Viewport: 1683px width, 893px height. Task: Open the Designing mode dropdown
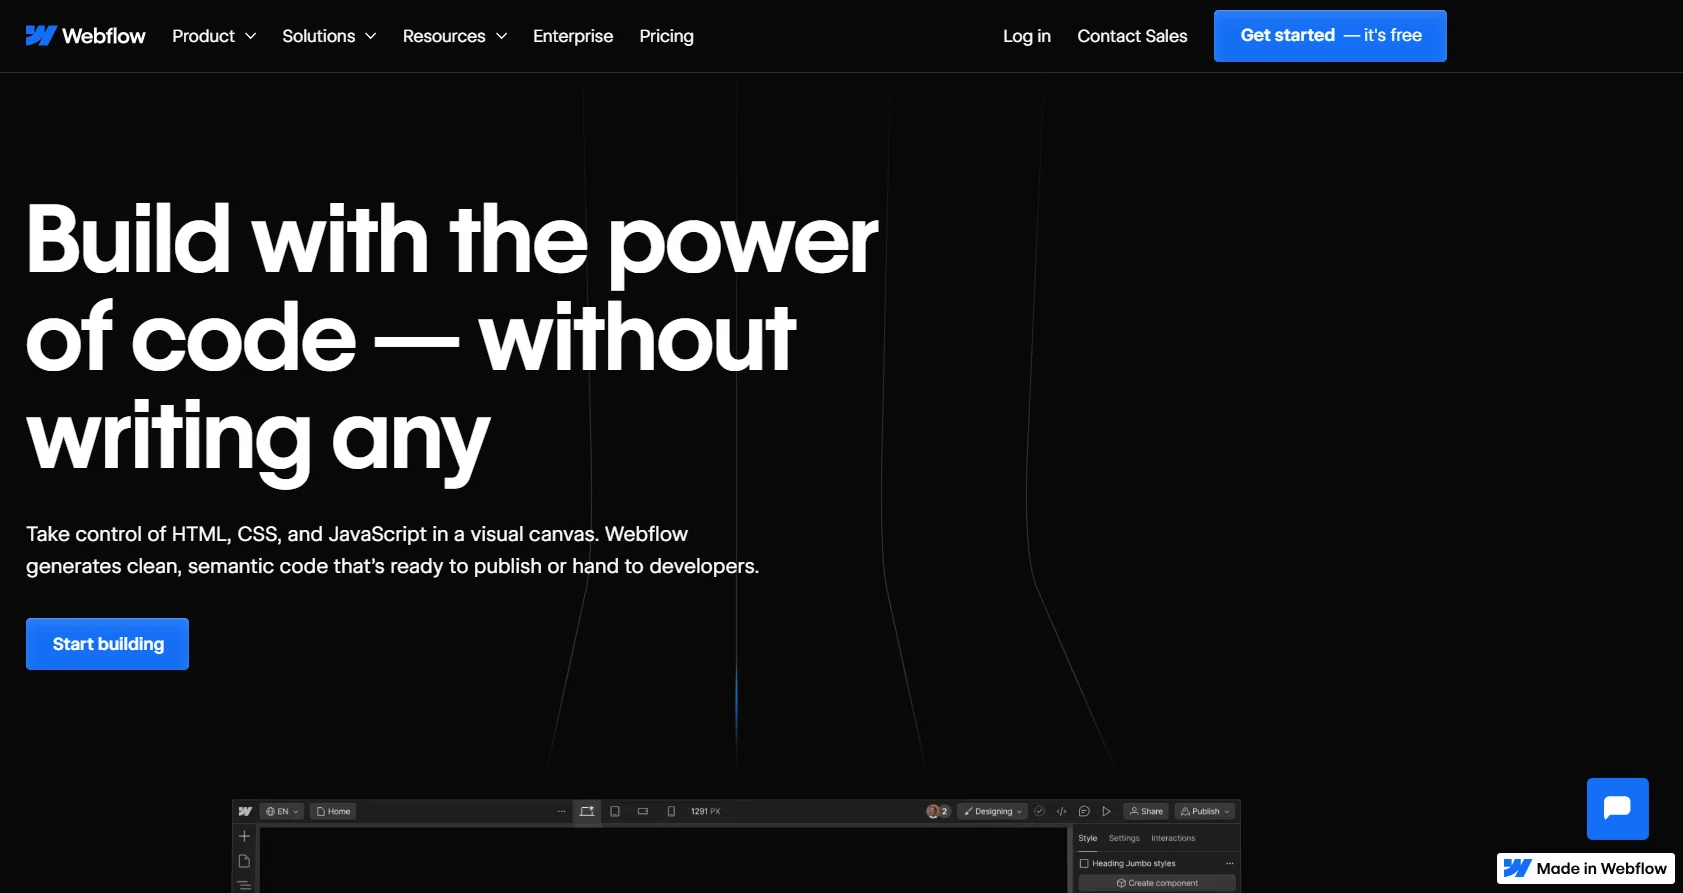click(x=993, y=811)
